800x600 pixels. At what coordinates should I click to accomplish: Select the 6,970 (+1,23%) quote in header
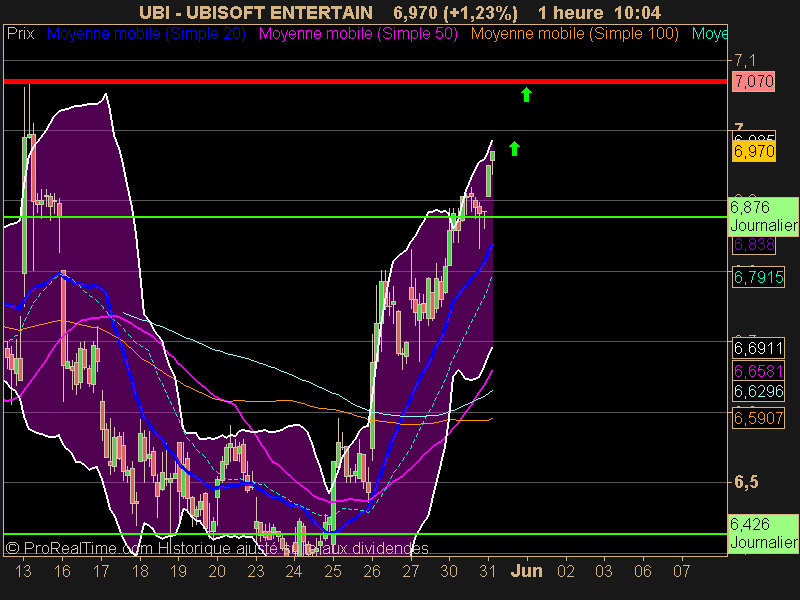tap(456, 13)
